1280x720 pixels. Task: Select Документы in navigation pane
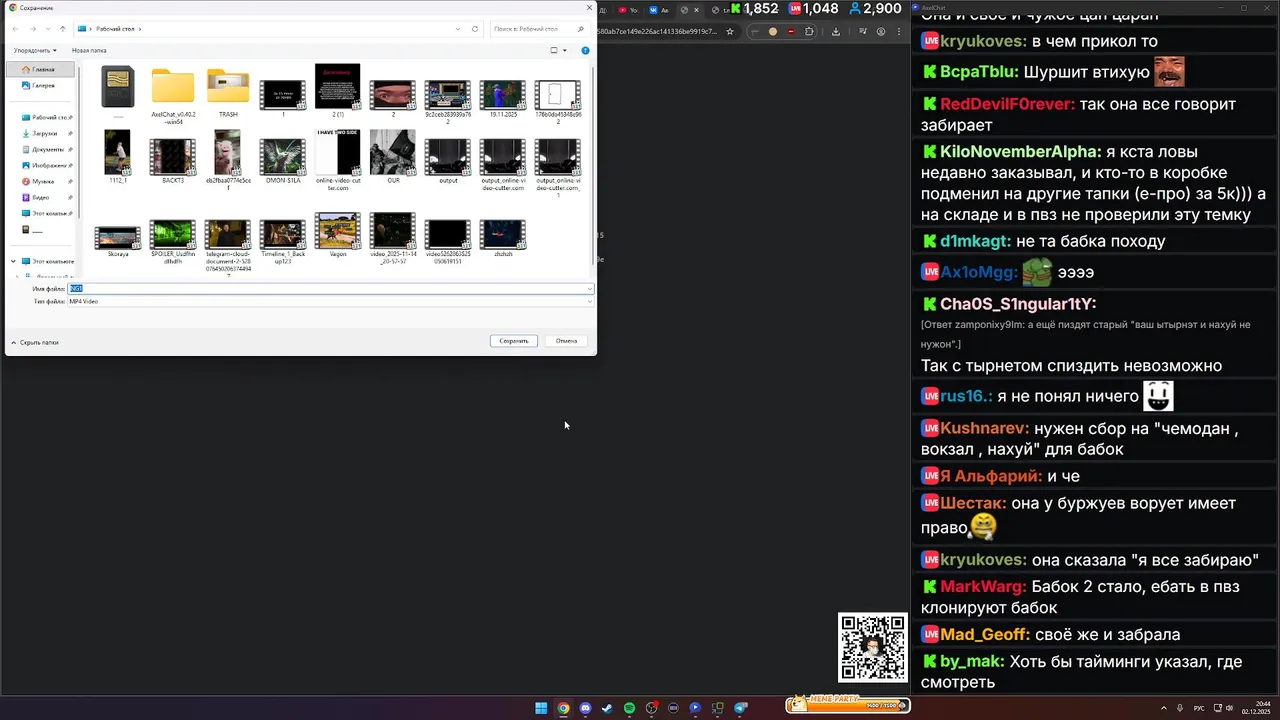46,149
